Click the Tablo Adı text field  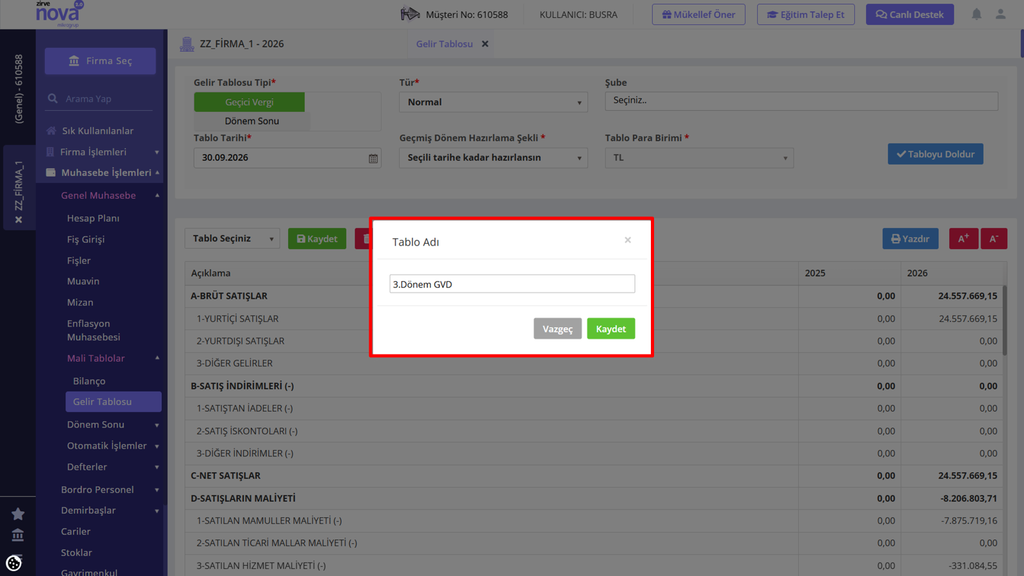pos(512,284)
